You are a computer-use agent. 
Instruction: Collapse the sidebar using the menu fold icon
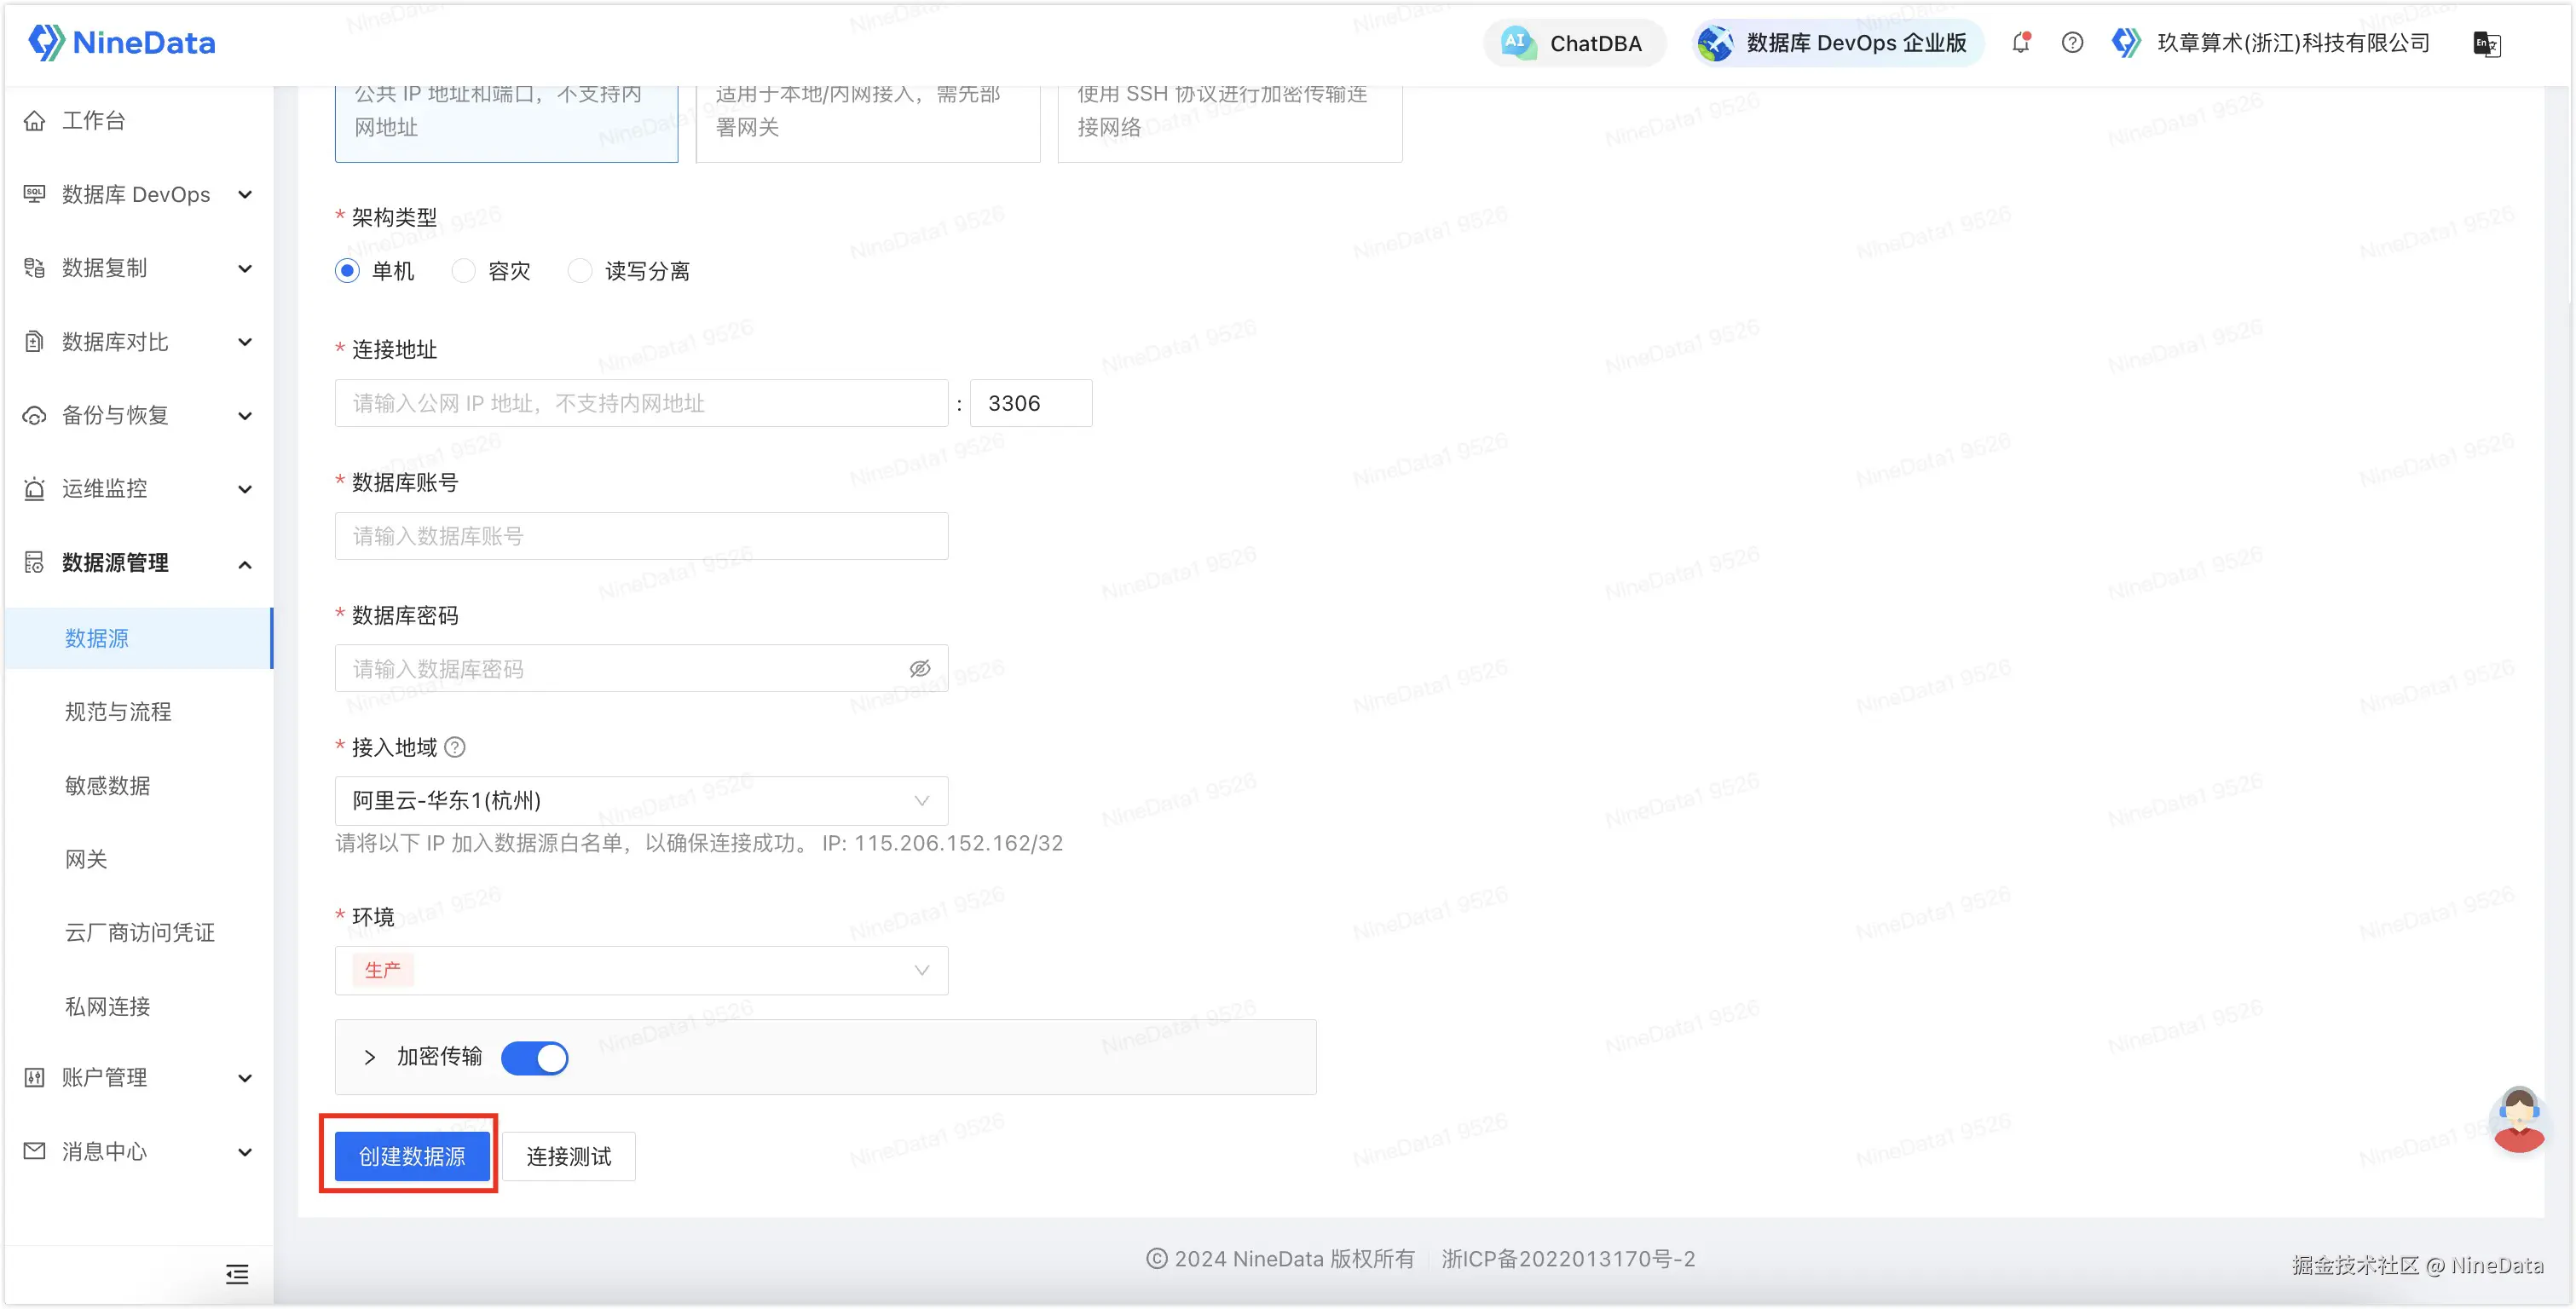click(x=237, y=1274)
